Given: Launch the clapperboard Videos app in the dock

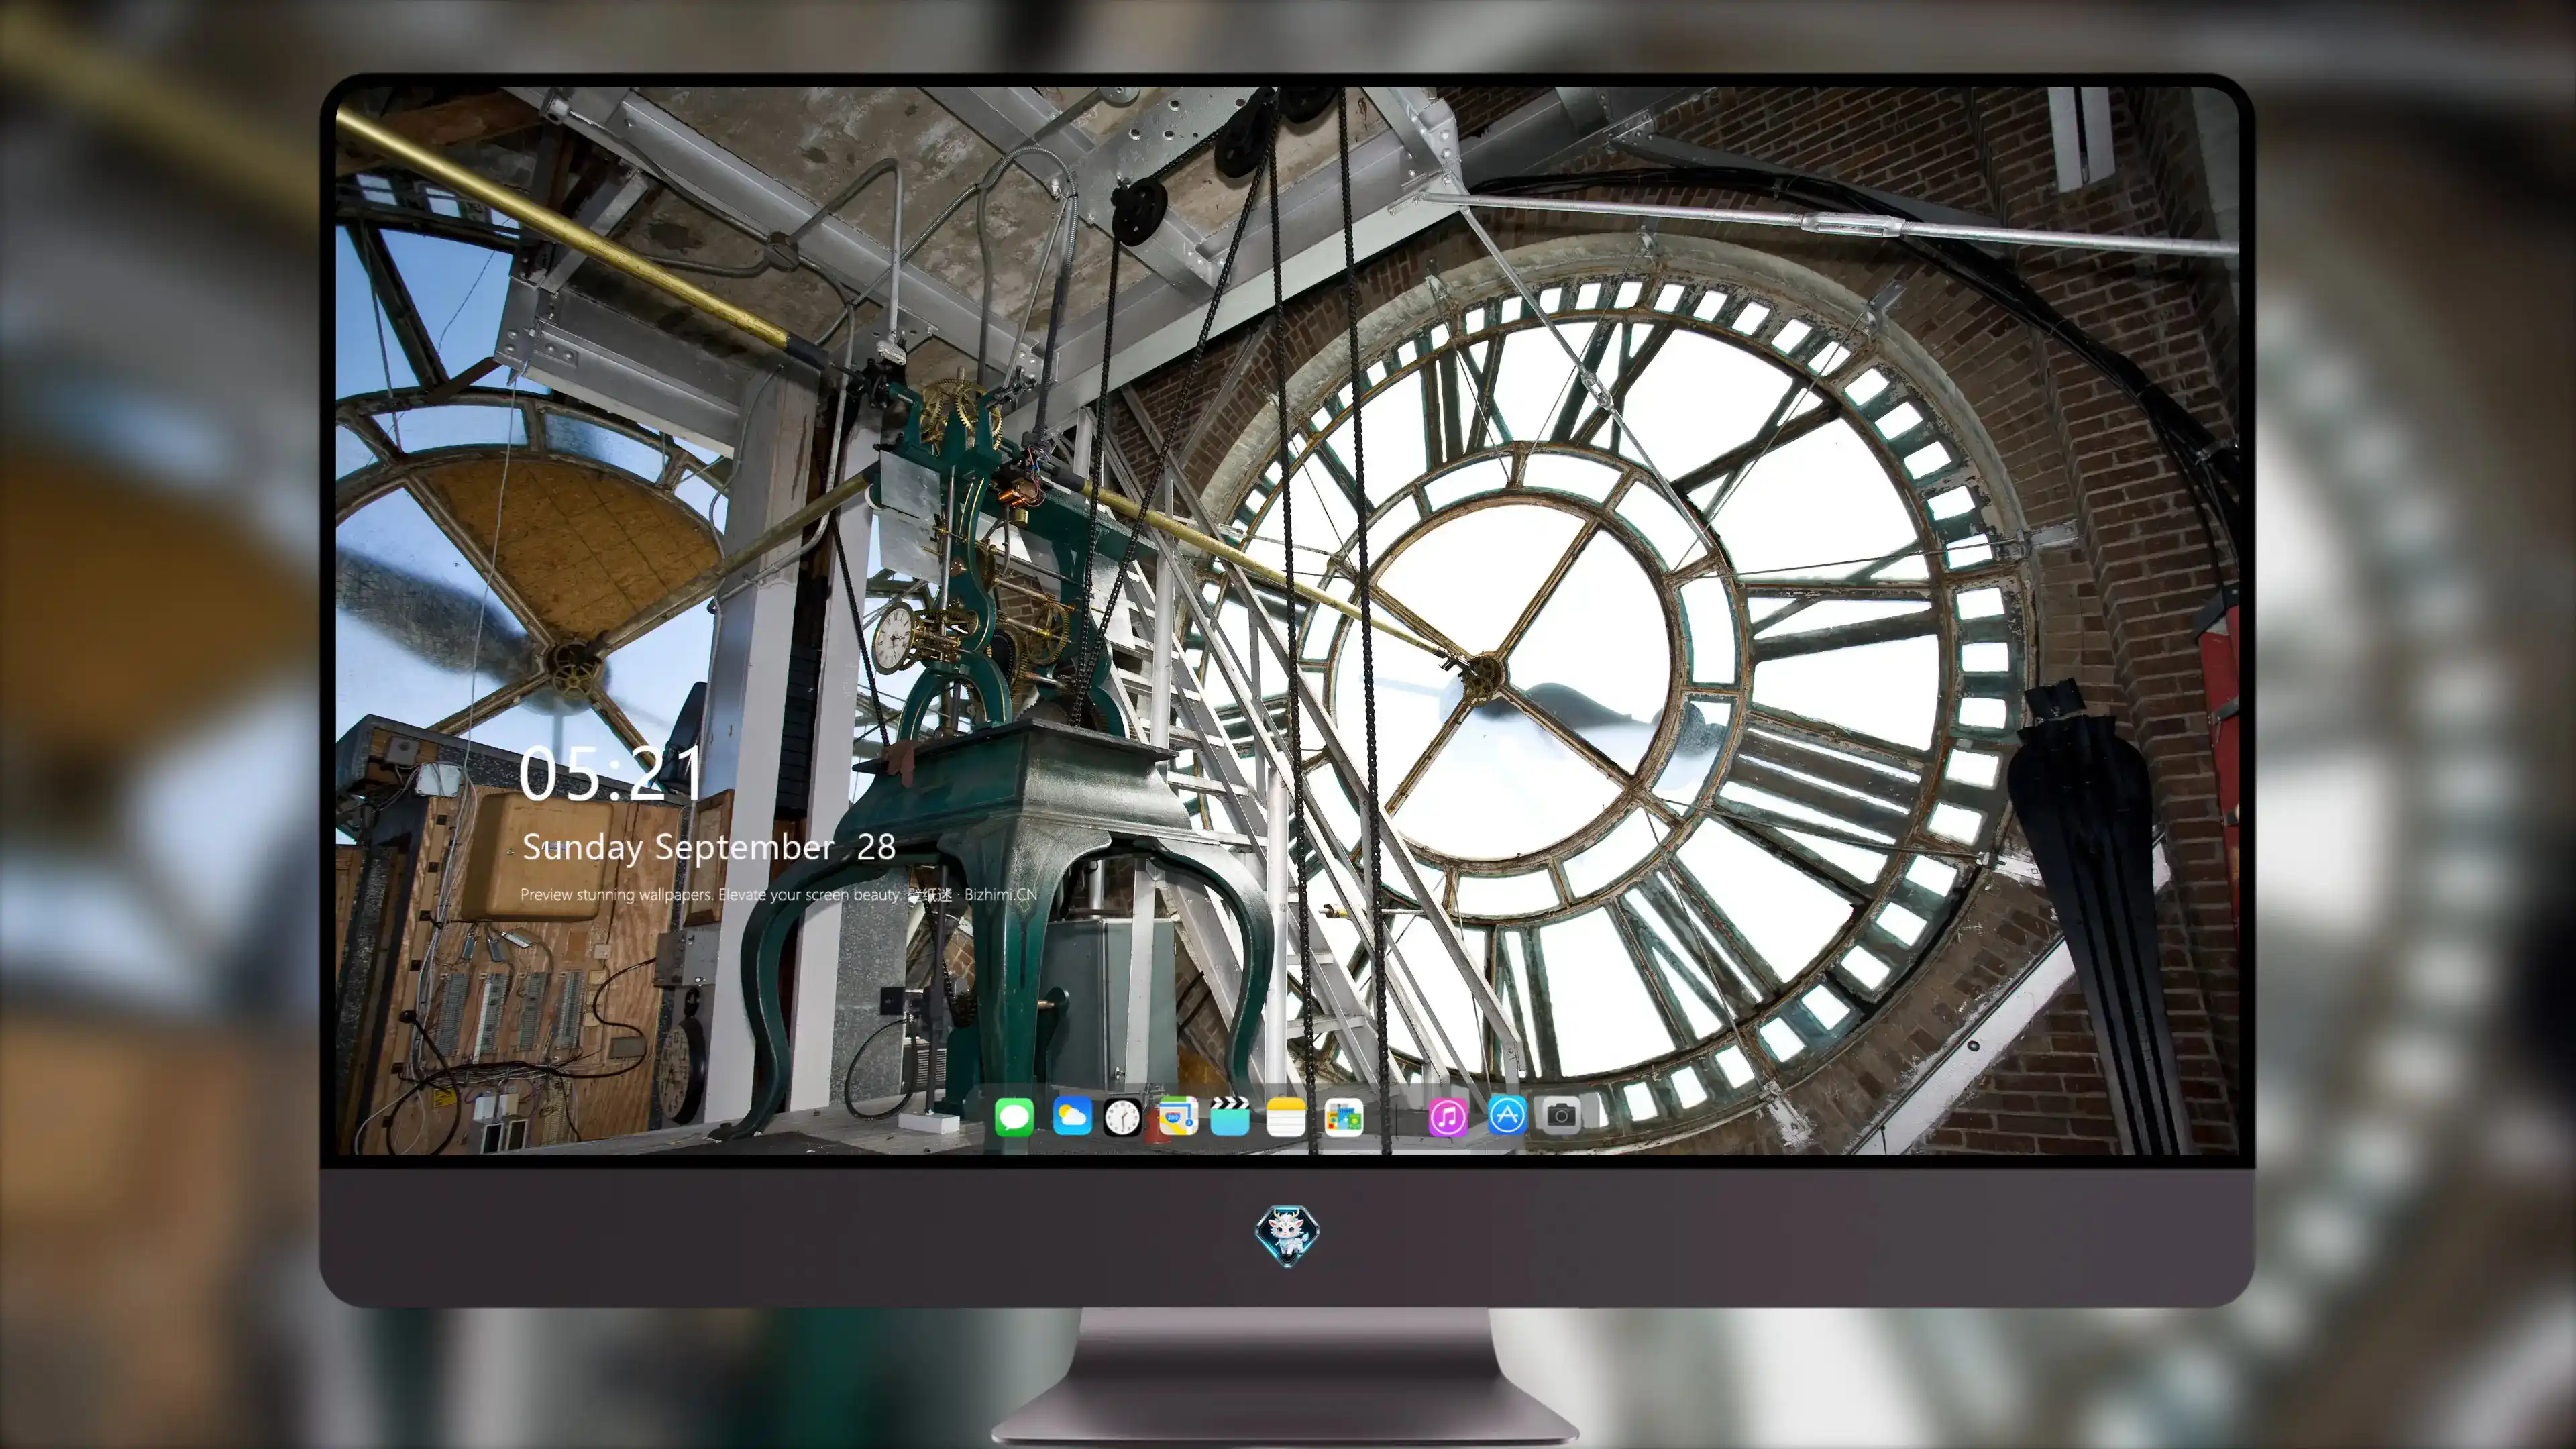Looking at the screenshot, I should 1230,1116.
